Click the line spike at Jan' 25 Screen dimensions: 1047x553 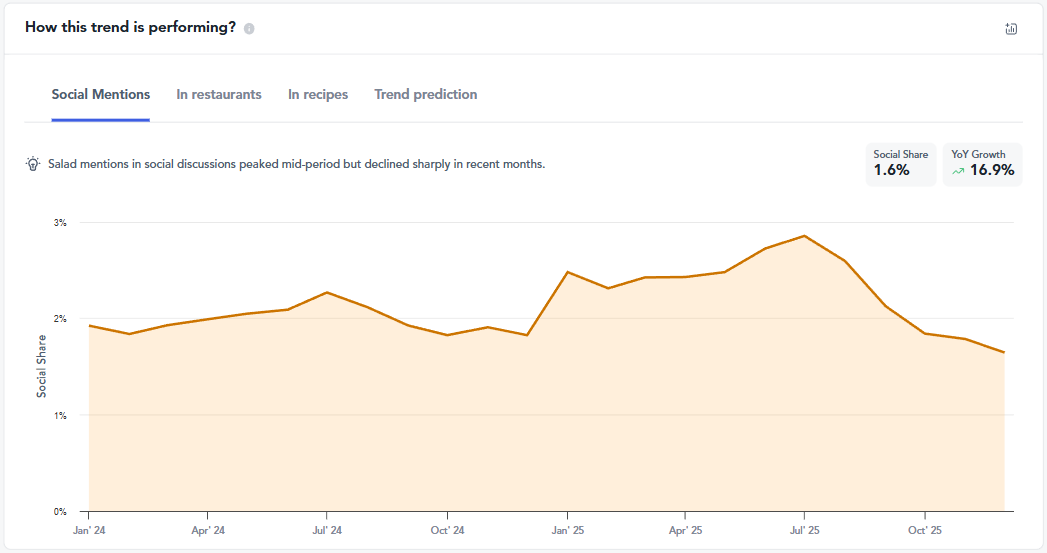567,272
